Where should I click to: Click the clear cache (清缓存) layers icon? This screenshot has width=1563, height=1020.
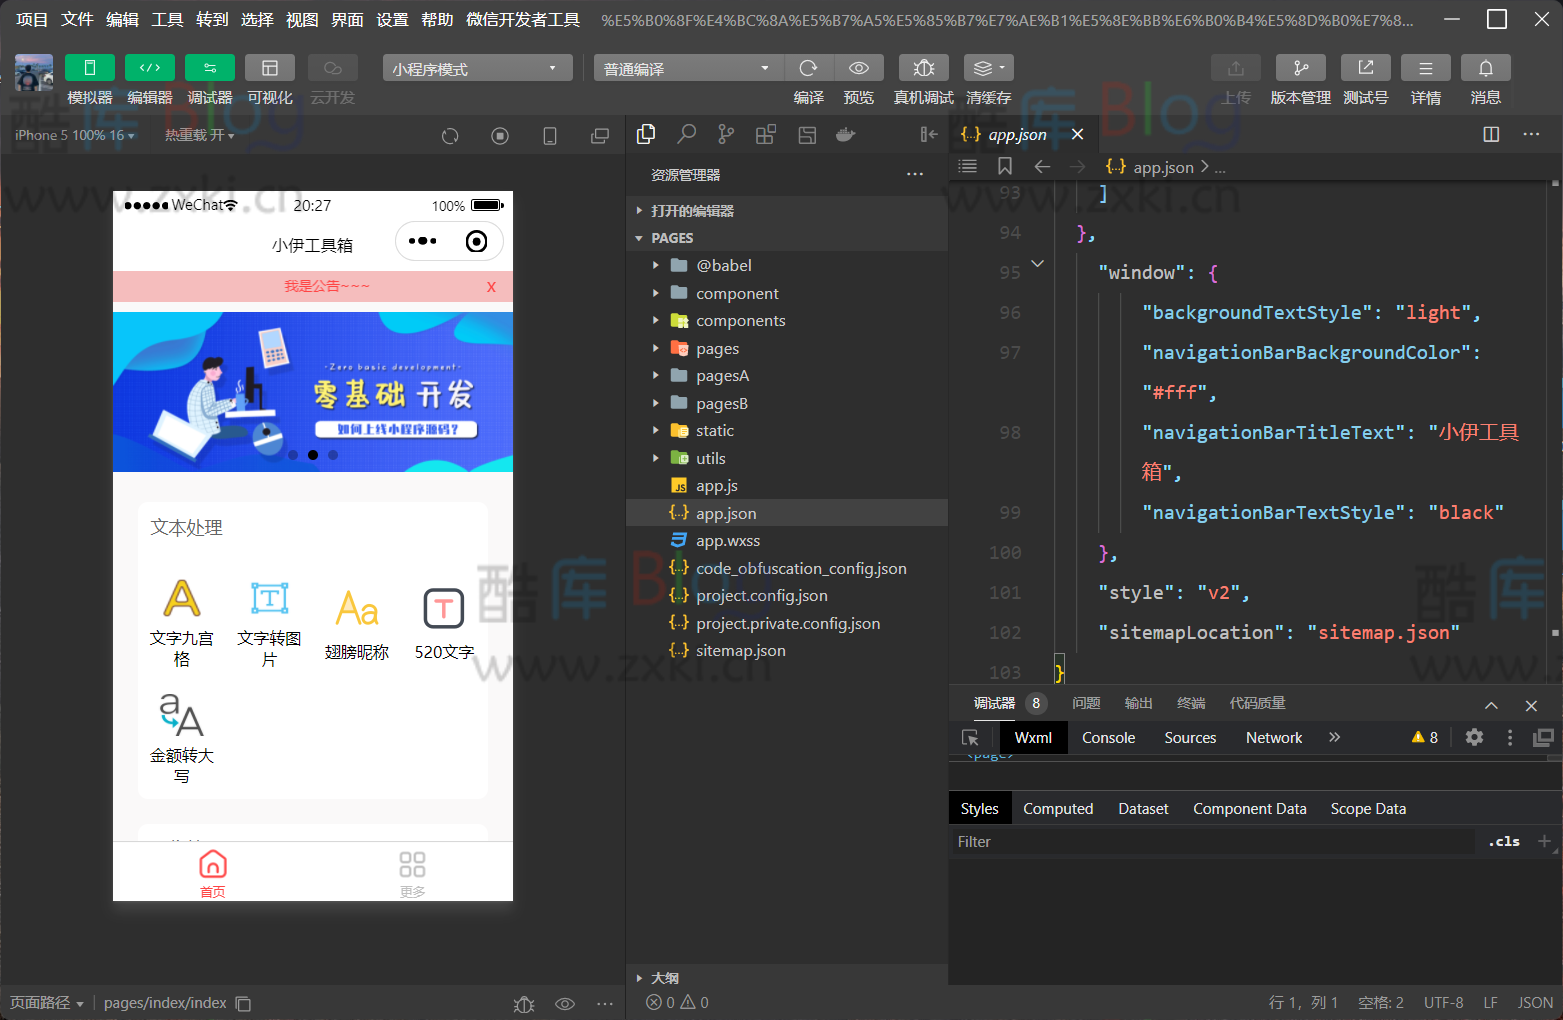click(988, 68)
